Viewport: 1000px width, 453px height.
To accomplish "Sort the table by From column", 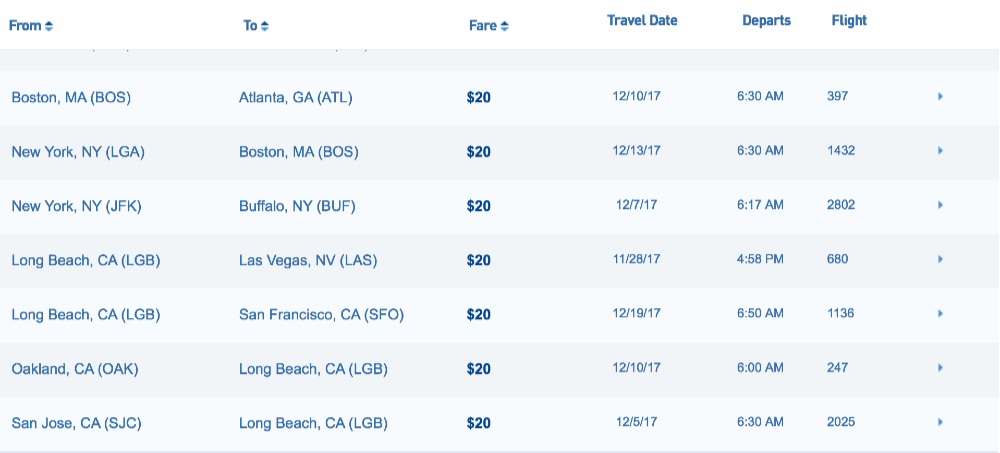I will [x=31, y=25].
